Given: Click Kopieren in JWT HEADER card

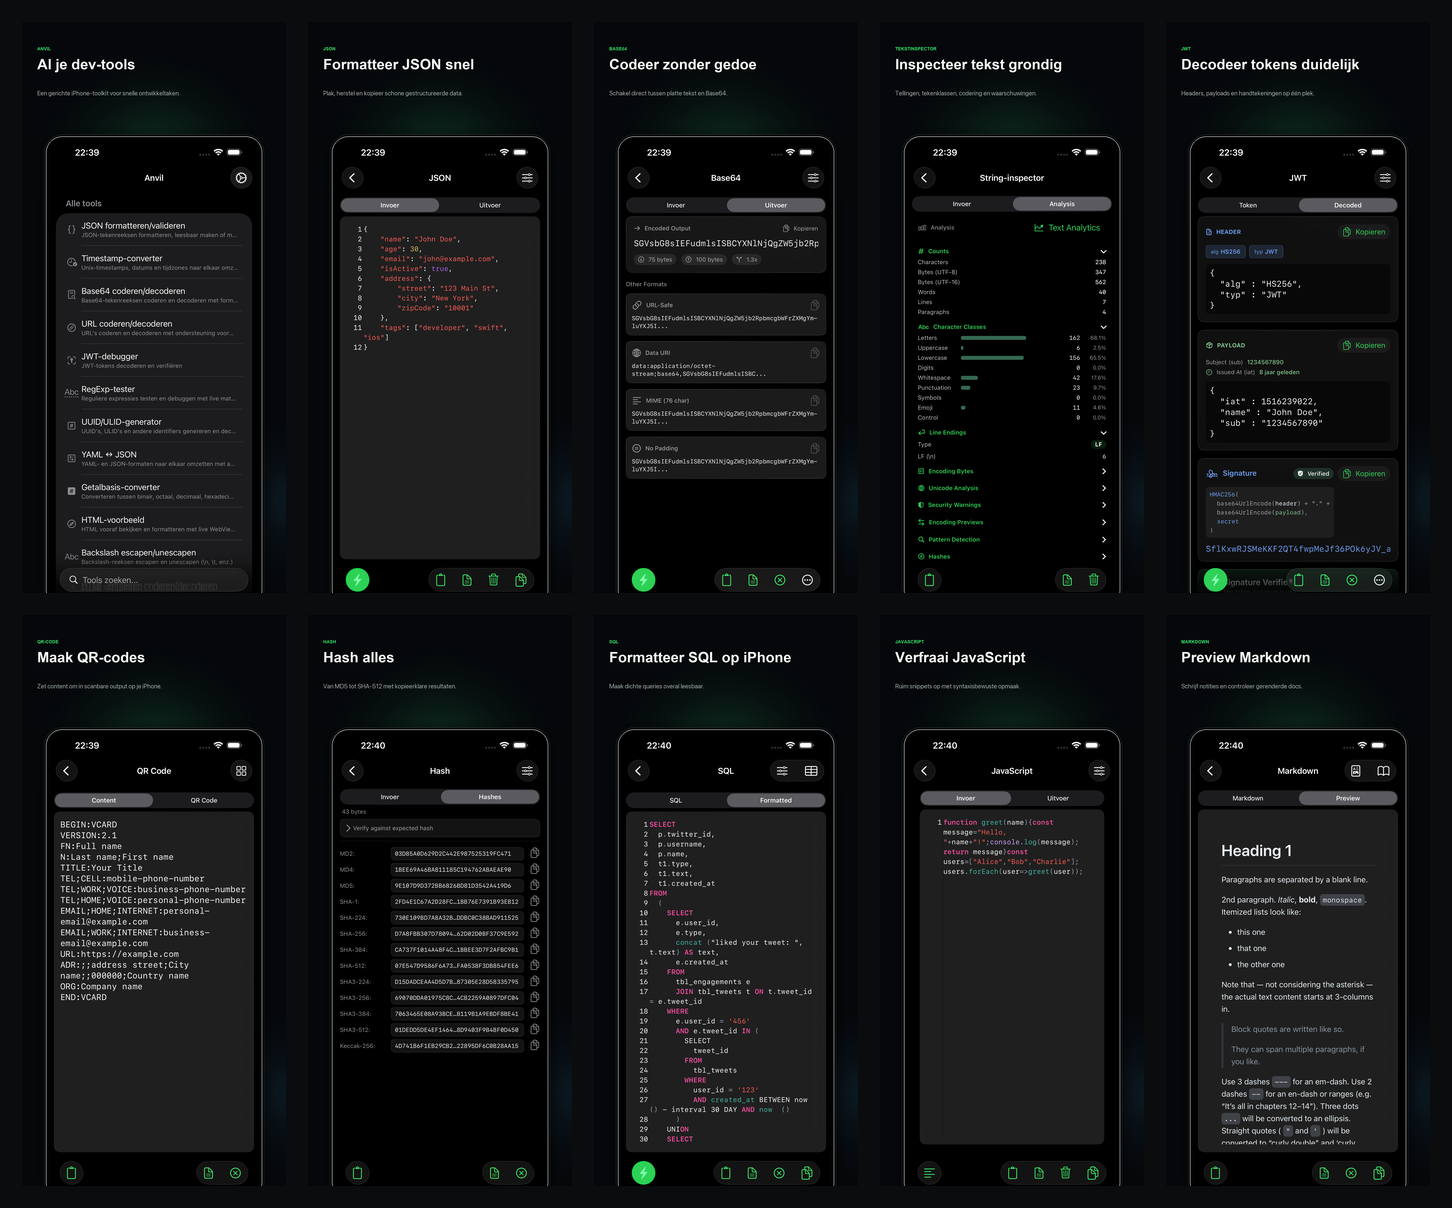Looking at the screenshot, I should (1364, 232).
